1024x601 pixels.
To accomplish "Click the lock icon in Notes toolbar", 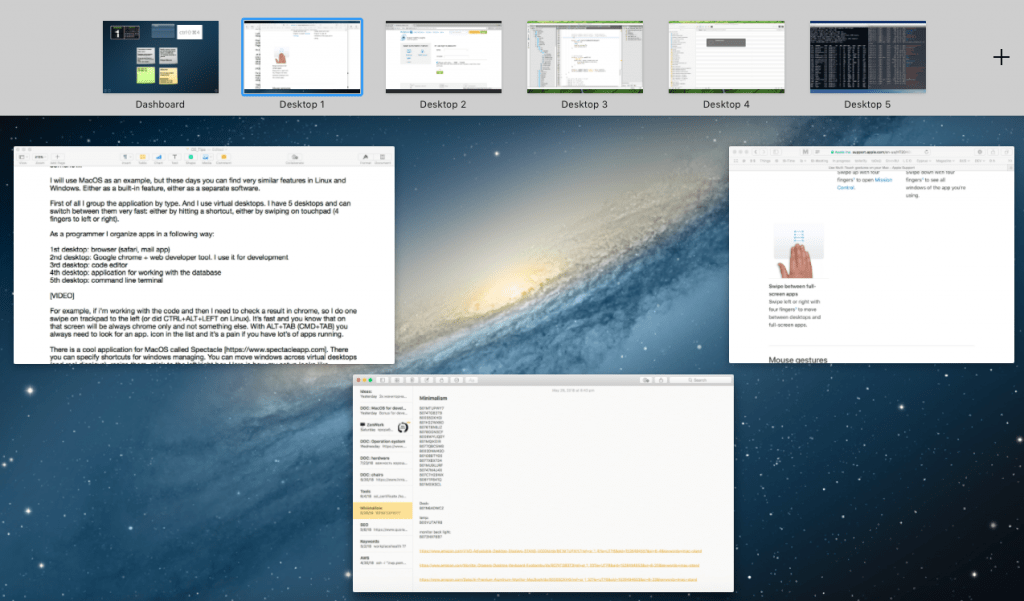I will [441, 380].
